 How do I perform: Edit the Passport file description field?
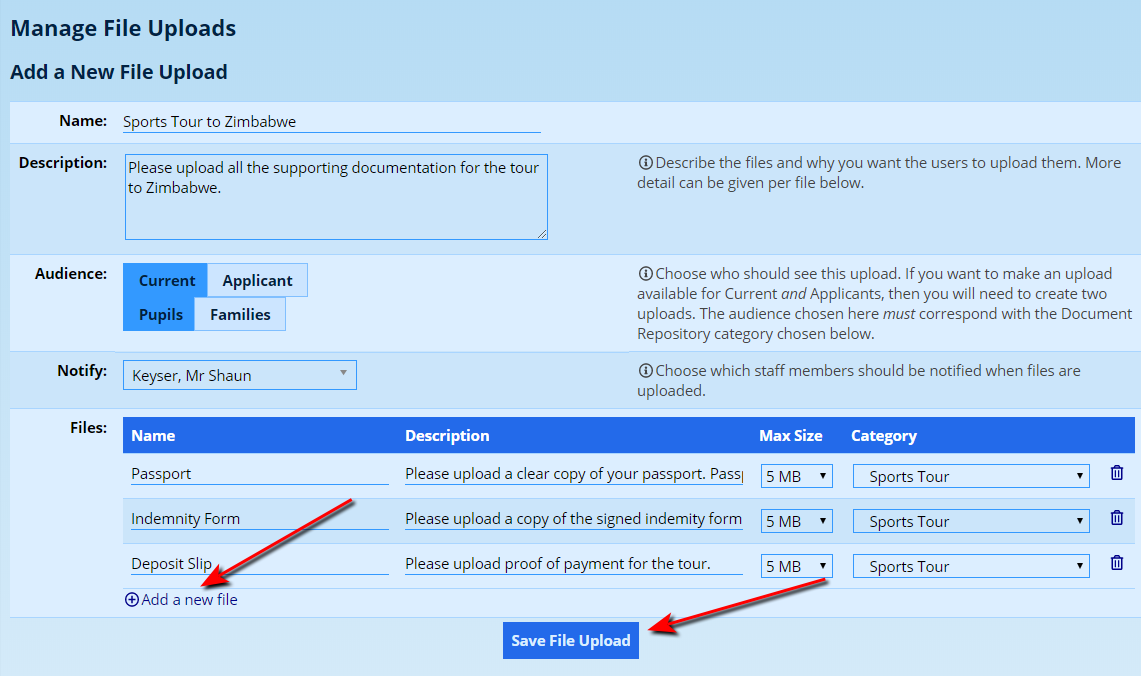[x=573, y=474]
